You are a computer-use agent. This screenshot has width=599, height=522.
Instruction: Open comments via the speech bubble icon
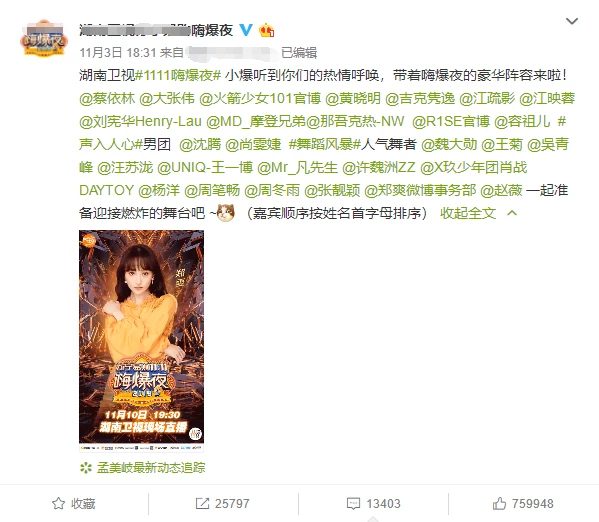click(353, 503)
